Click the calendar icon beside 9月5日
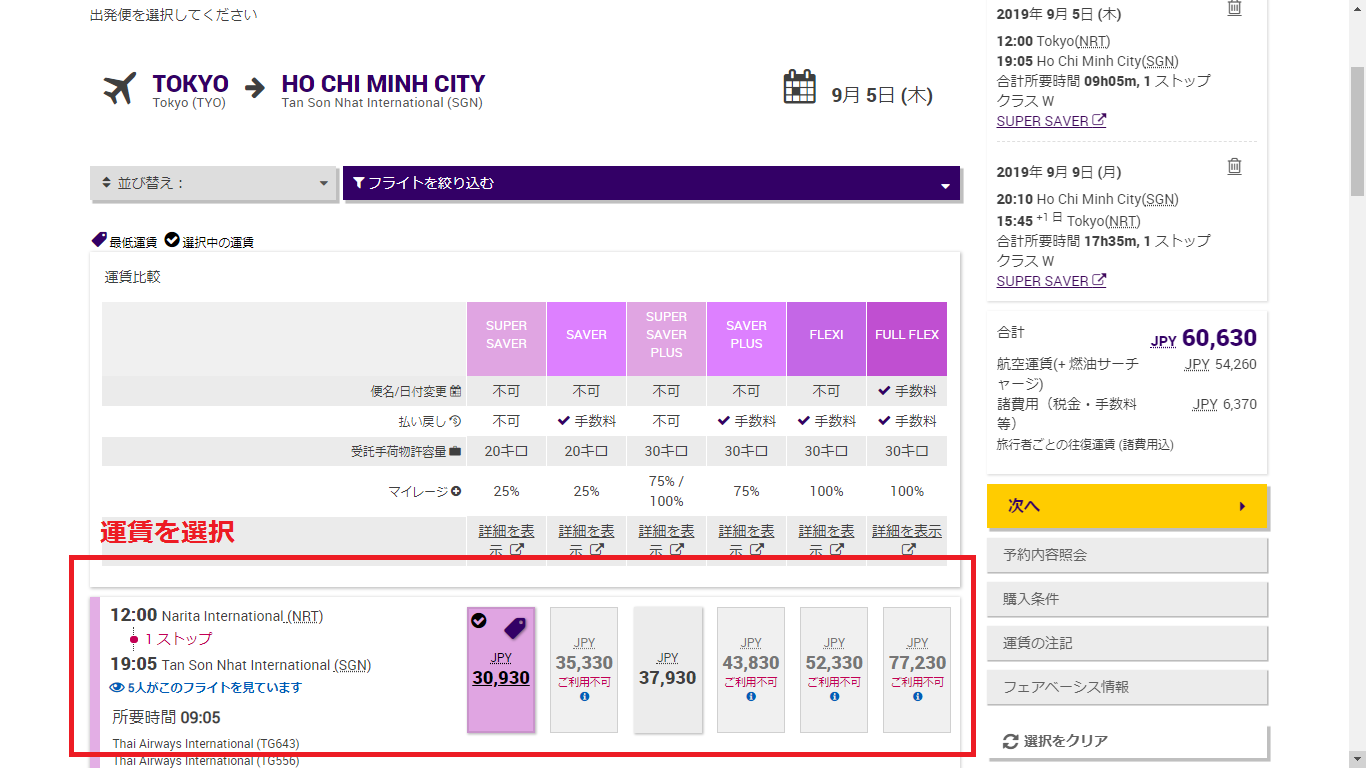Screen dimensions: 1366x768 click(799, 88)
